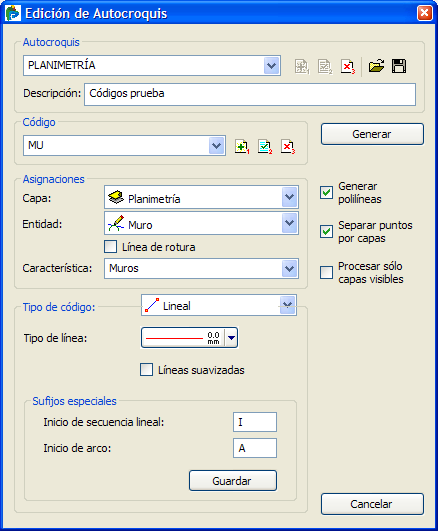Open the Tipo de código Lineal dropdown

(288, 305)
